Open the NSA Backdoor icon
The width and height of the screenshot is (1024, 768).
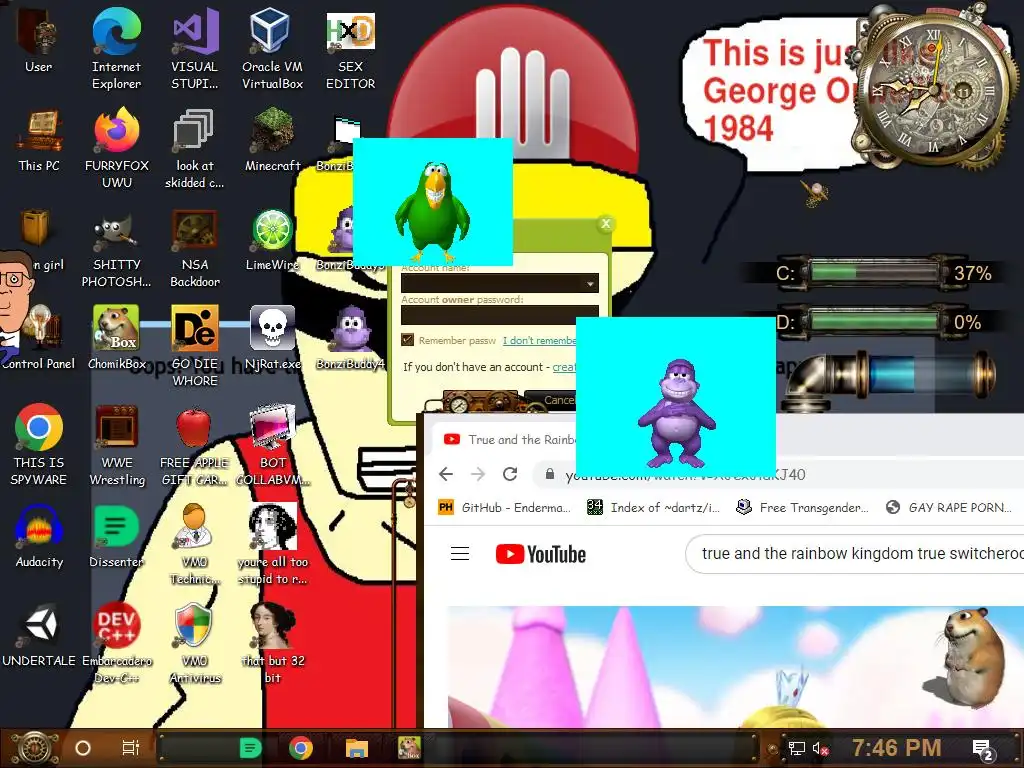click(195, 247)
